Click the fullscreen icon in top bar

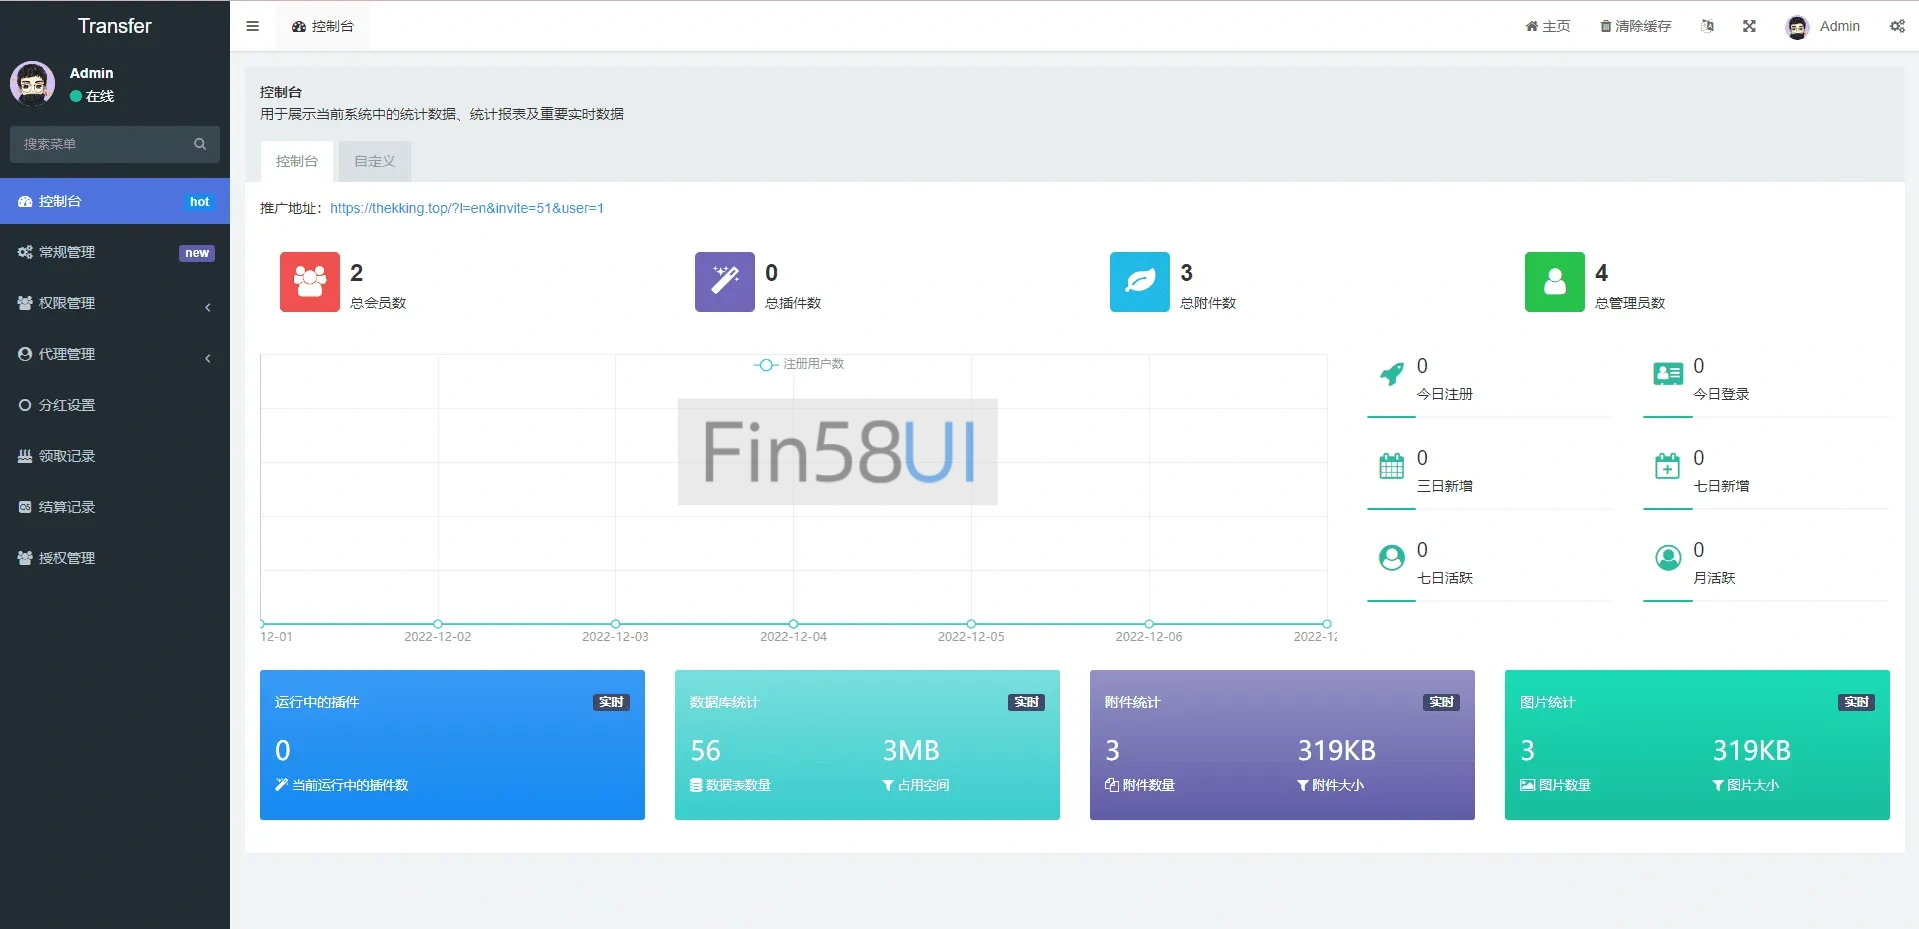pyautogui.click(x=1749, y=26)
